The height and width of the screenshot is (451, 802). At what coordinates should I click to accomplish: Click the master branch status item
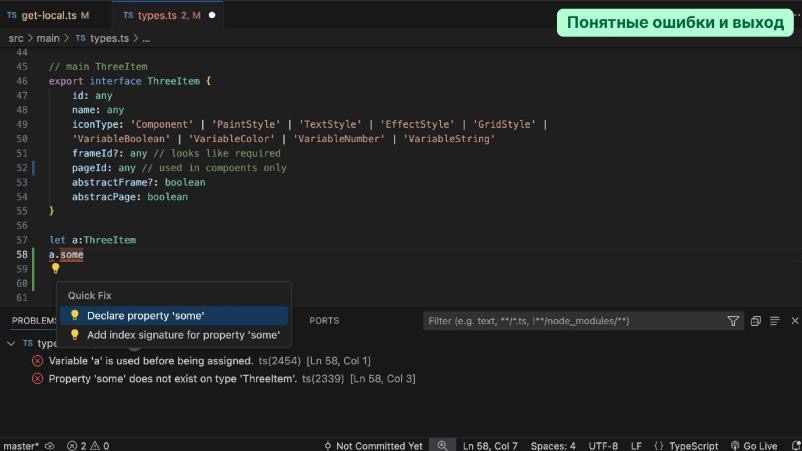(20, 446)
